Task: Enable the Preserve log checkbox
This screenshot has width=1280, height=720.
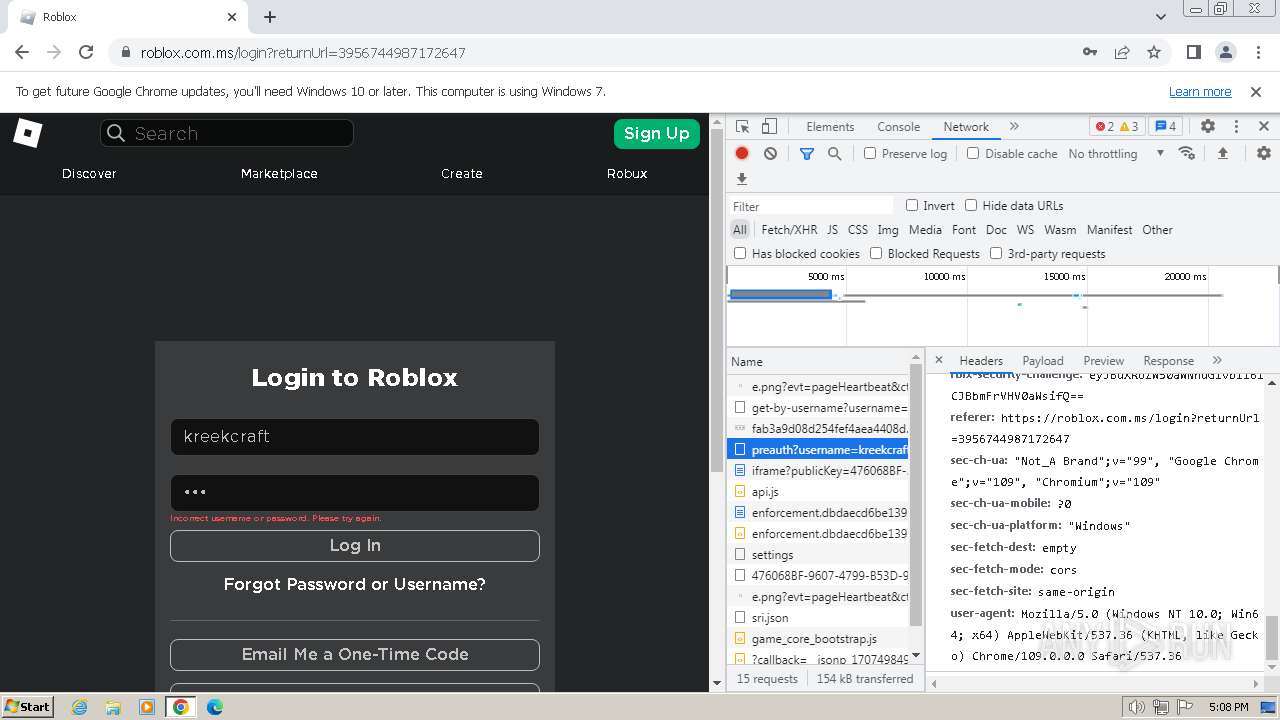Action: (870, 153)
